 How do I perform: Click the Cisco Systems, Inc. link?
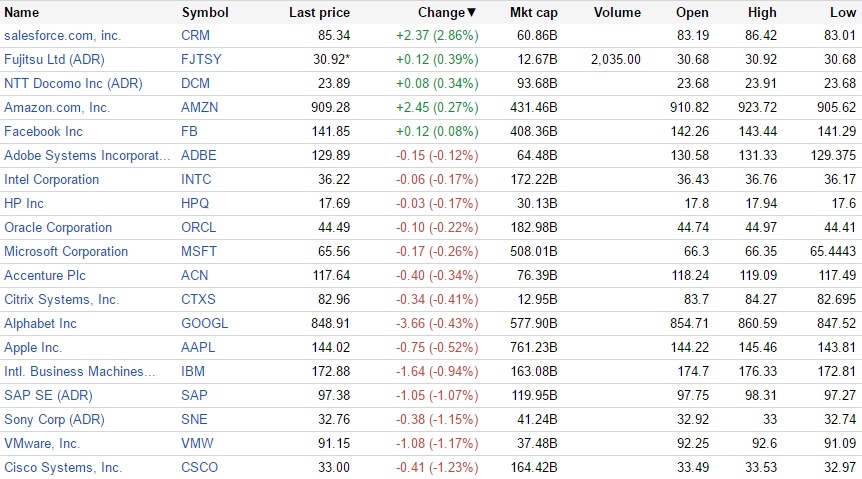tap(63, 467)
